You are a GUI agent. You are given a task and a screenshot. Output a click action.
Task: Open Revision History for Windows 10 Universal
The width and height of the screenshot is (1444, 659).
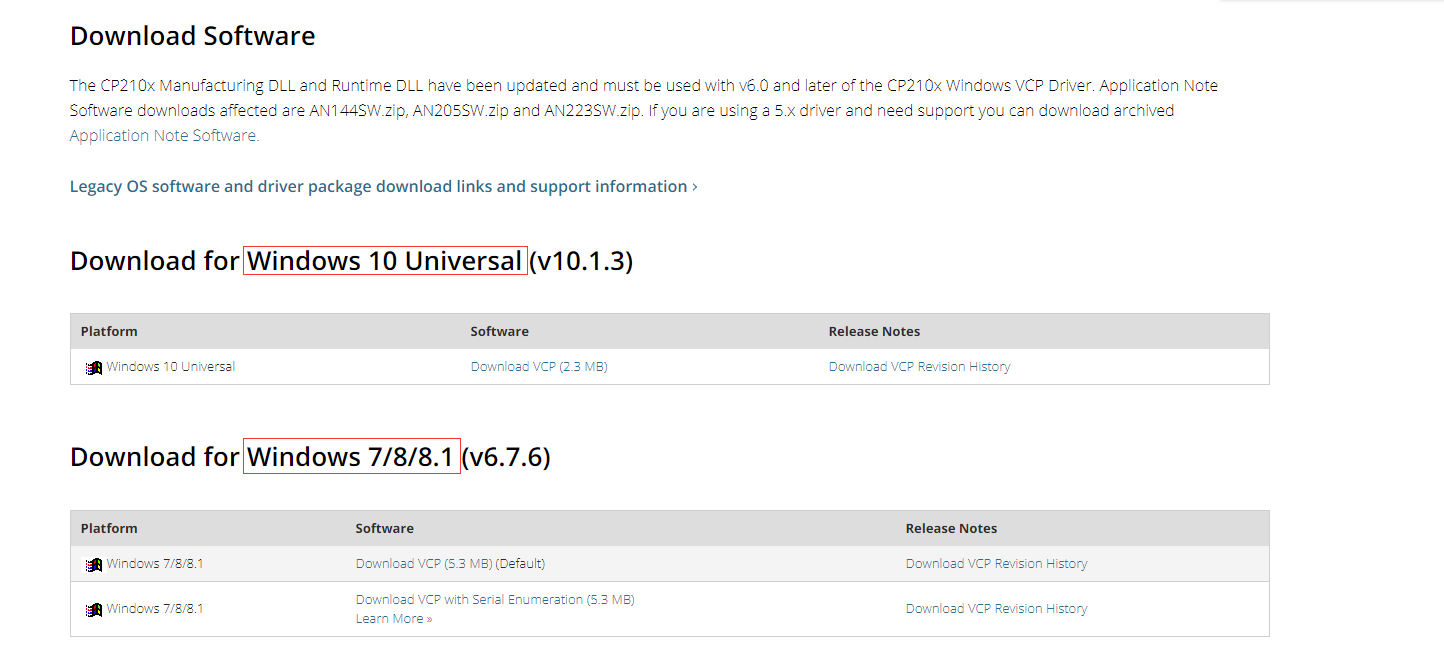(919, 367)
